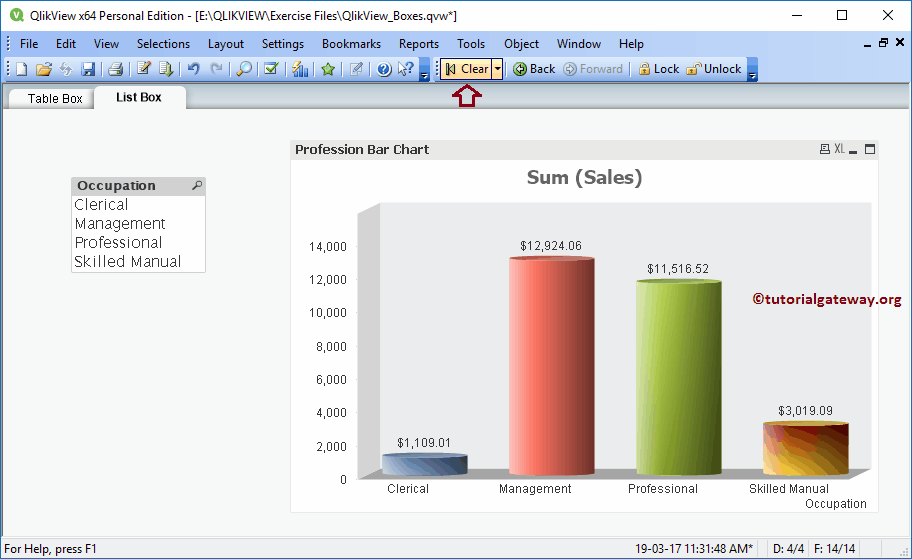
Task: Launch Quick Chart wizard icon
Action: [x=300, y=69]
